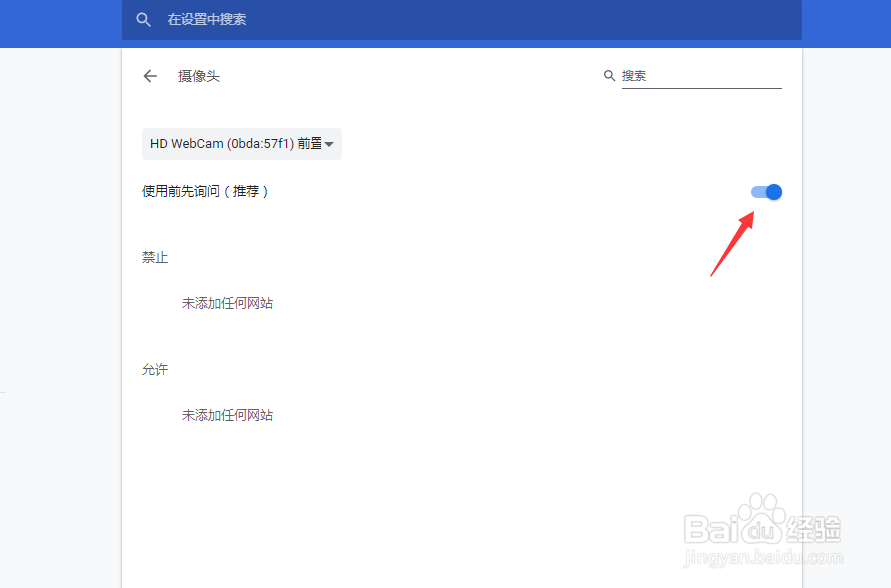Click the magnifier icon in the top search bar

pyautogui.click(x=143, y=19)
